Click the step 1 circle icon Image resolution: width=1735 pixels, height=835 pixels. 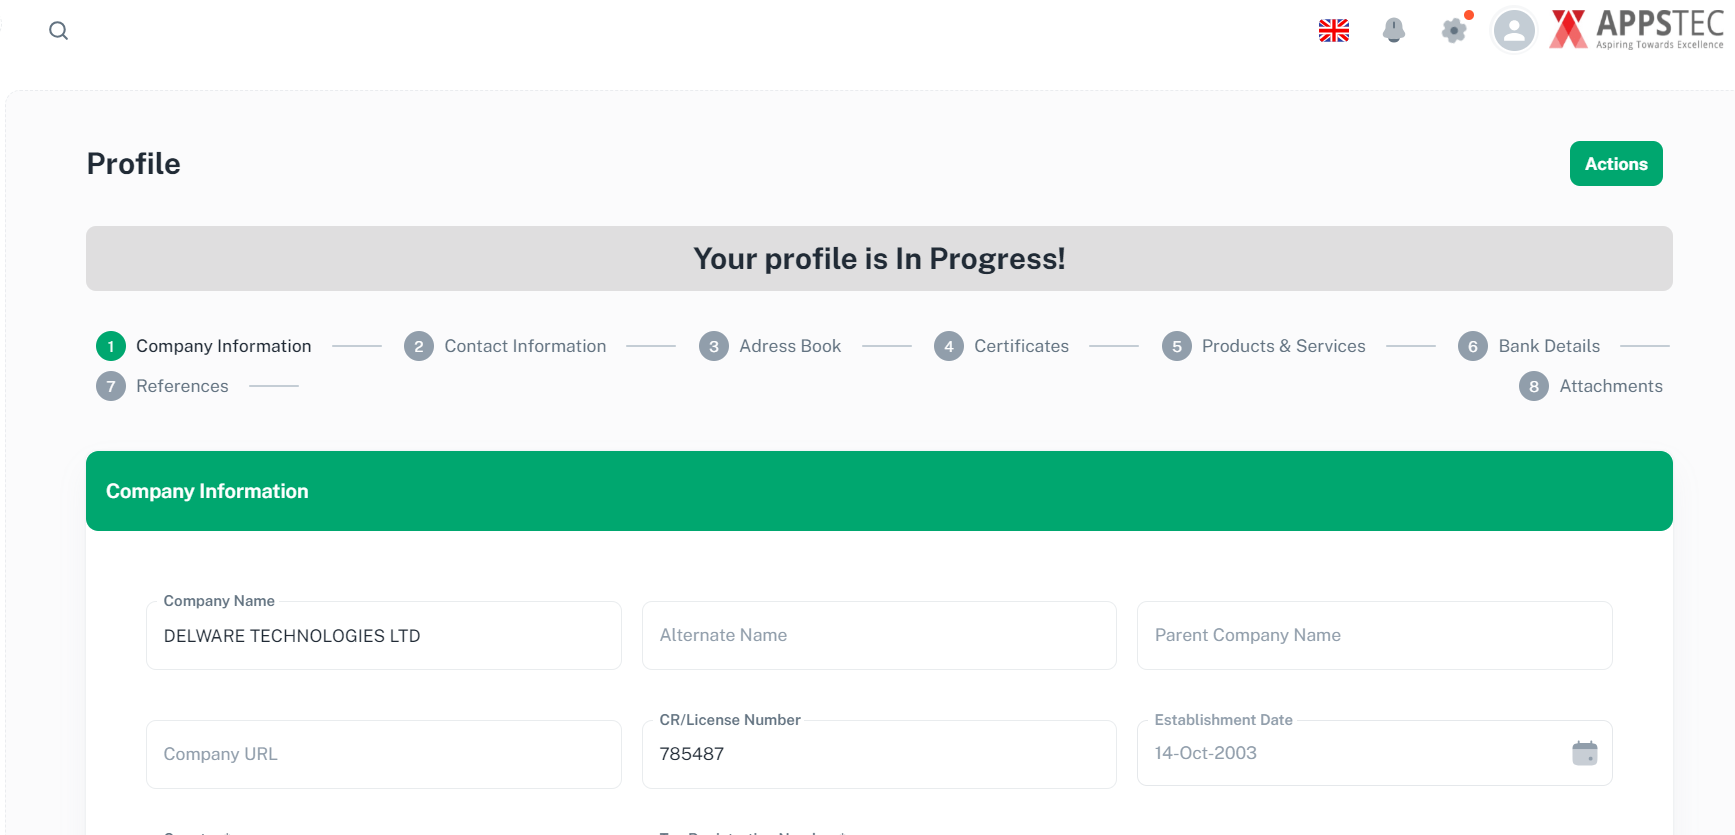pos(111,346)
